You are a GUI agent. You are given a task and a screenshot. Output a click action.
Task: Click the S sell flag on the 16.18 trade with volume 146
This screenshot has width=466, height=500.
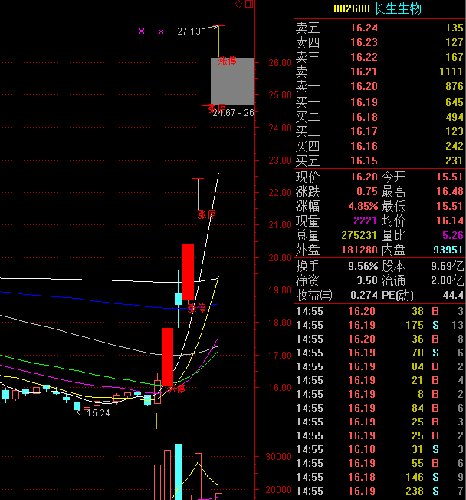pos(435,477)
